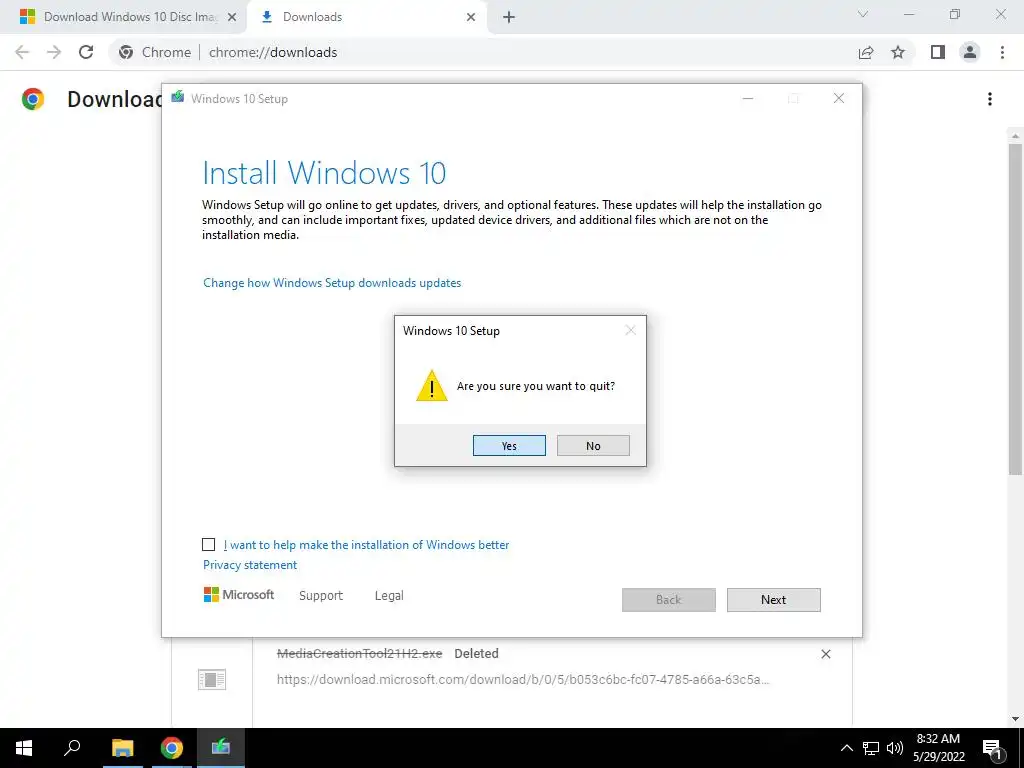
Task: Click the scrollbar down arrow
Action: [1015, 719]
